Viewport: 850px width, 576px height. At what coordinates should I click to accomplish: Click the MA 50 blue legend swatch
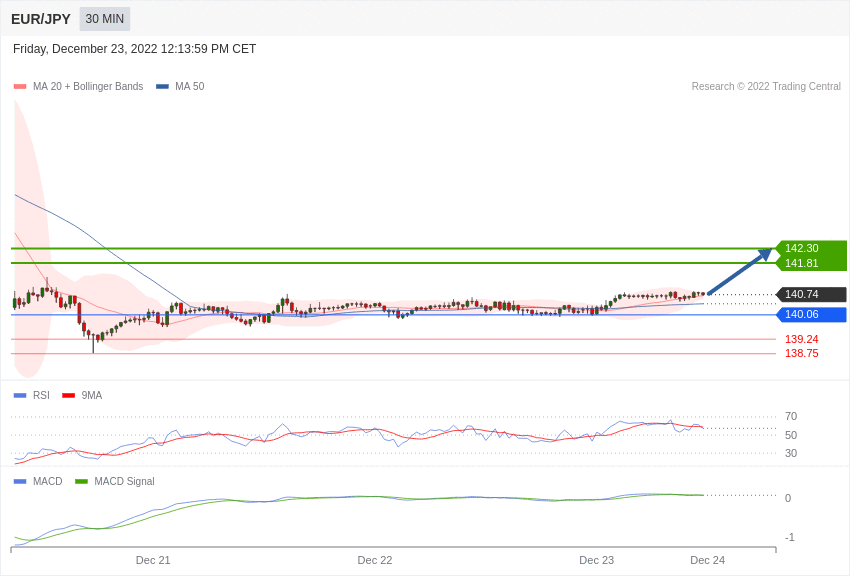(163, 87)
